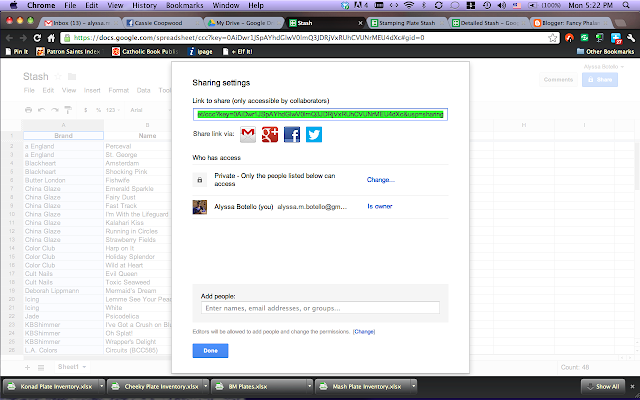Open the Alyssa Botello account dropdown

(604, 67)
